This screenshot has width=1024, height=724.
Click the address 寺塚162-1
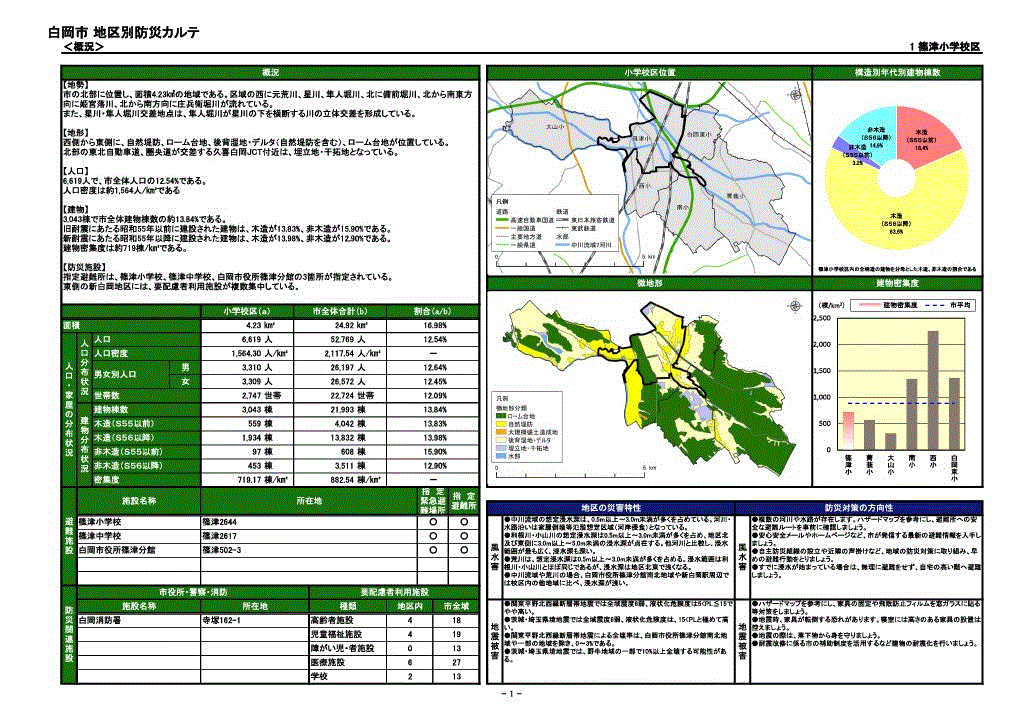(221, 620)
